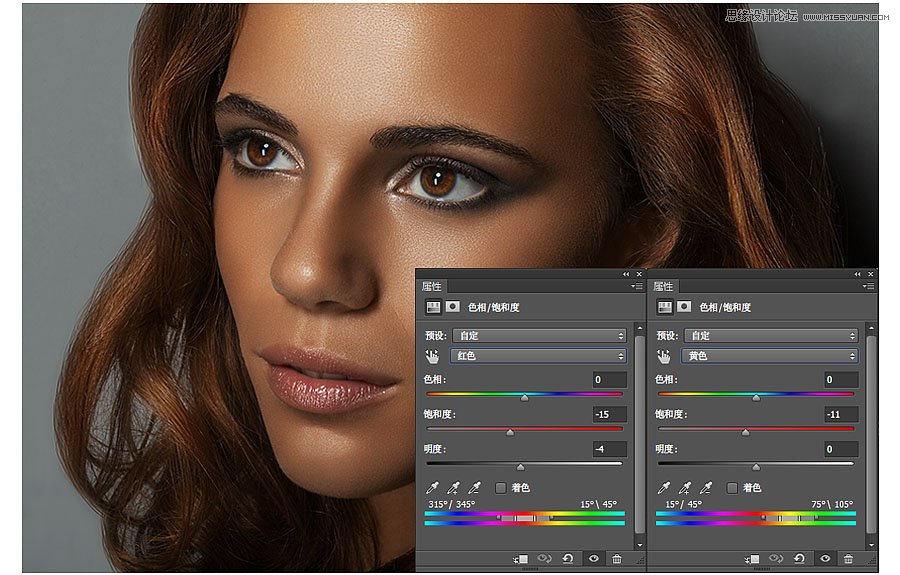Click adjustment icon in red Hue/Saturation panel
Viewport: 900px width, 575px height.
[433, 307]
